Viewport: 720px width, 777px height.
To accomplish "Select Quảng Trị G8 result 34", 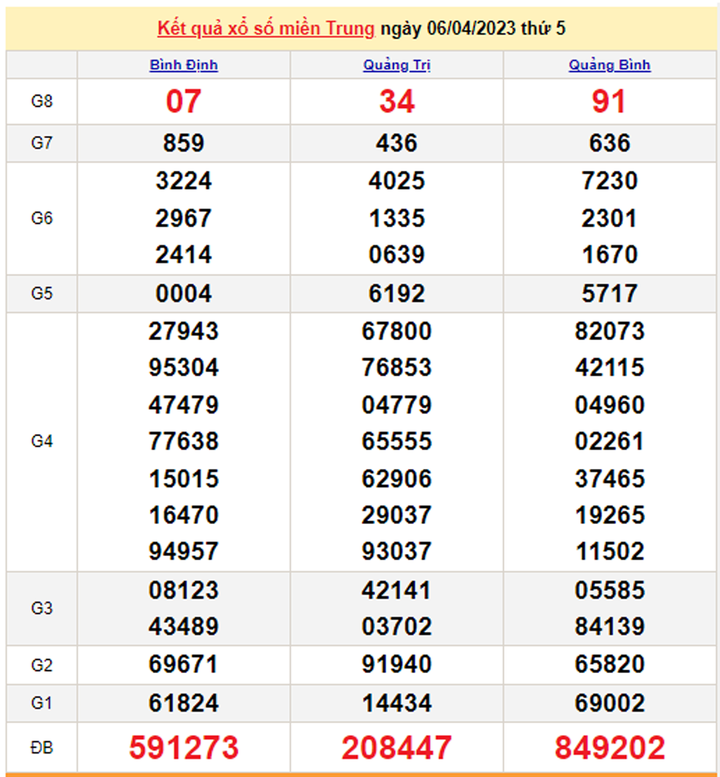I will click(396, 101).
